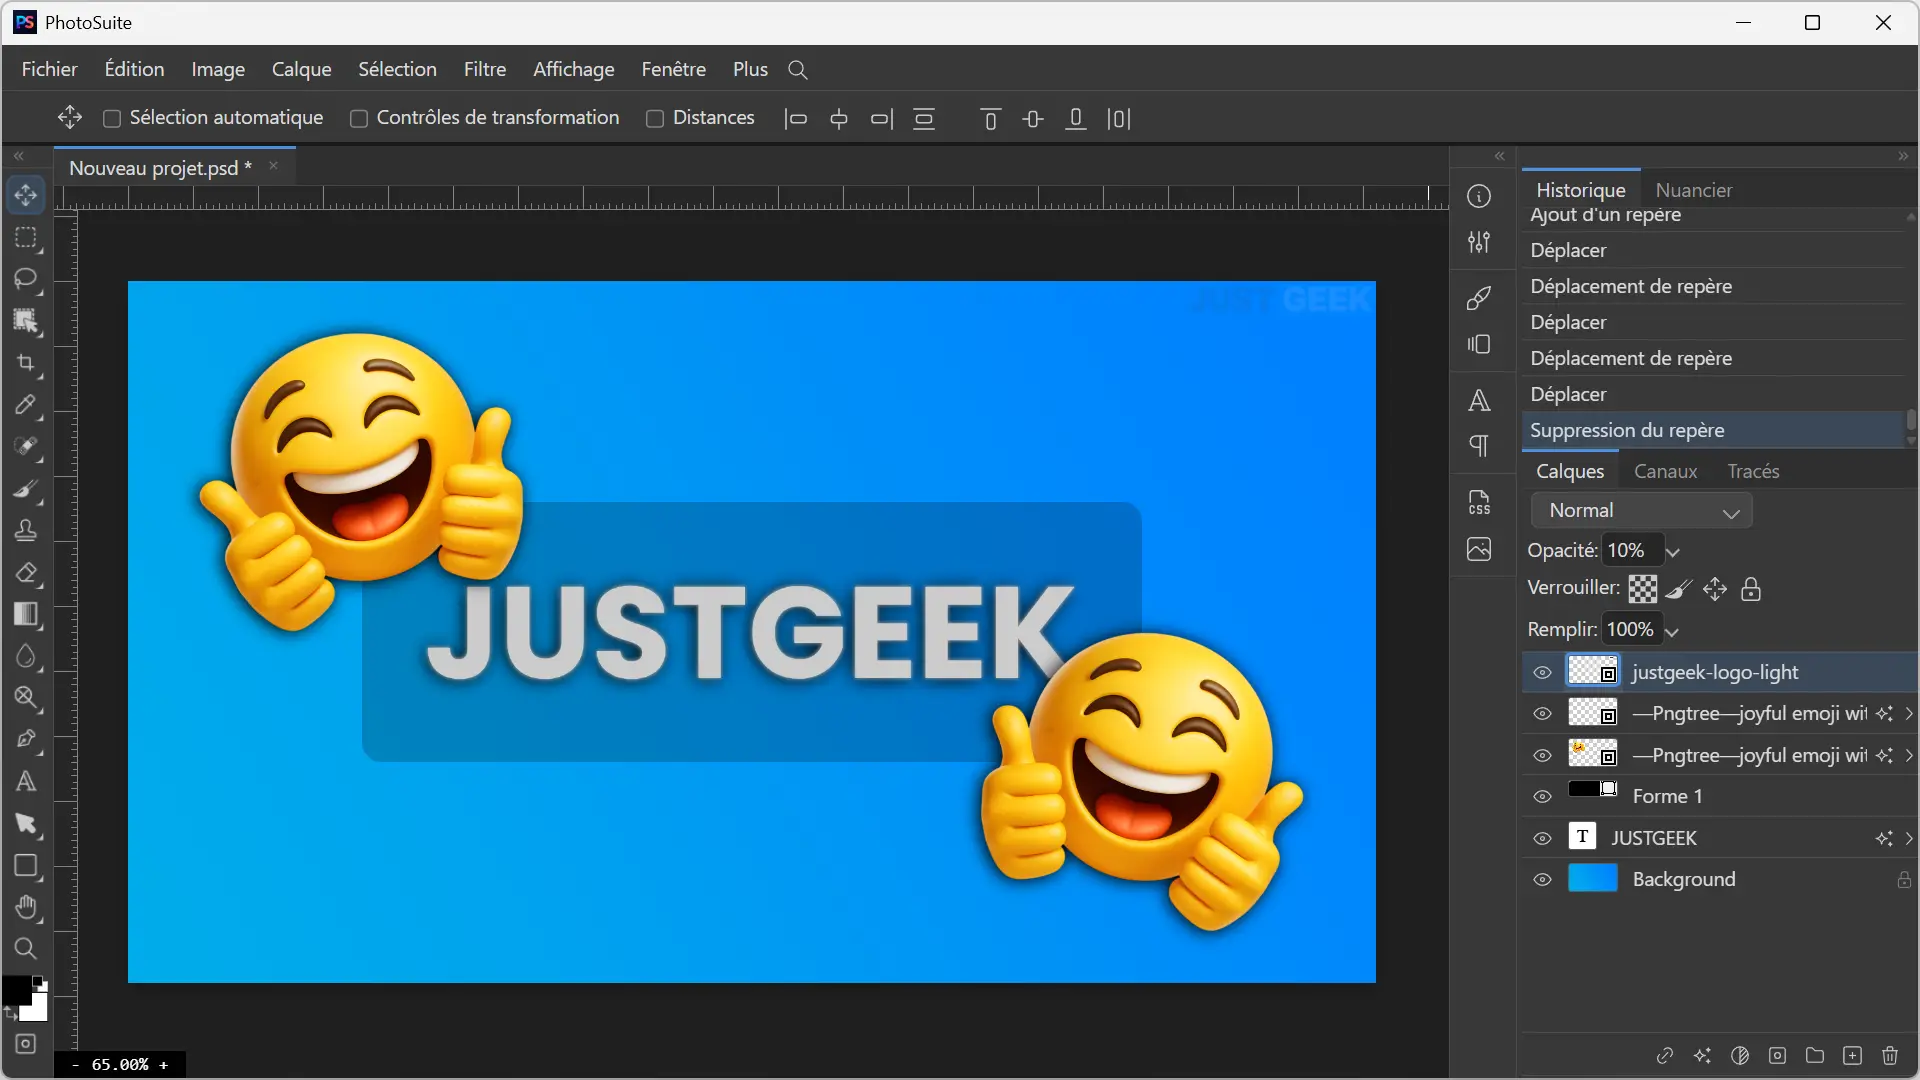Select the Rectangular Marquee tool
This screenshot has height=1080, width=1920.
pos(26,238)
